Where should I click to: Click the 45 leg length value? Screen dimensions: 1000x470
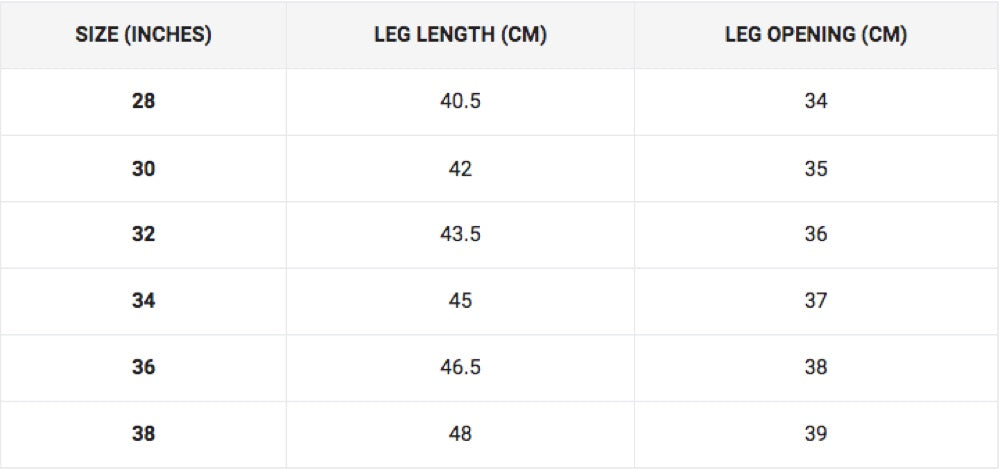click(460, 301)
